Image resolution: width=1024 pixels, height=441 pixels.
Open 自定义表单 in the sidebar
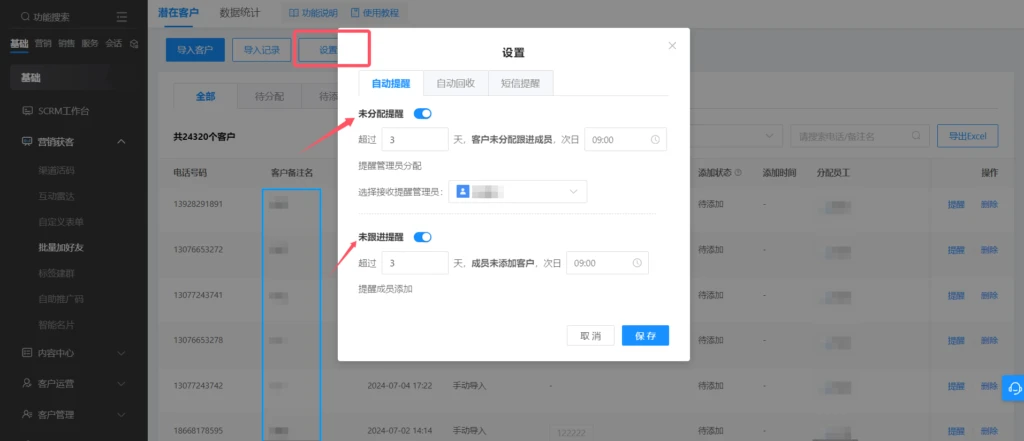pyautogui.click(x=61, y=222)
